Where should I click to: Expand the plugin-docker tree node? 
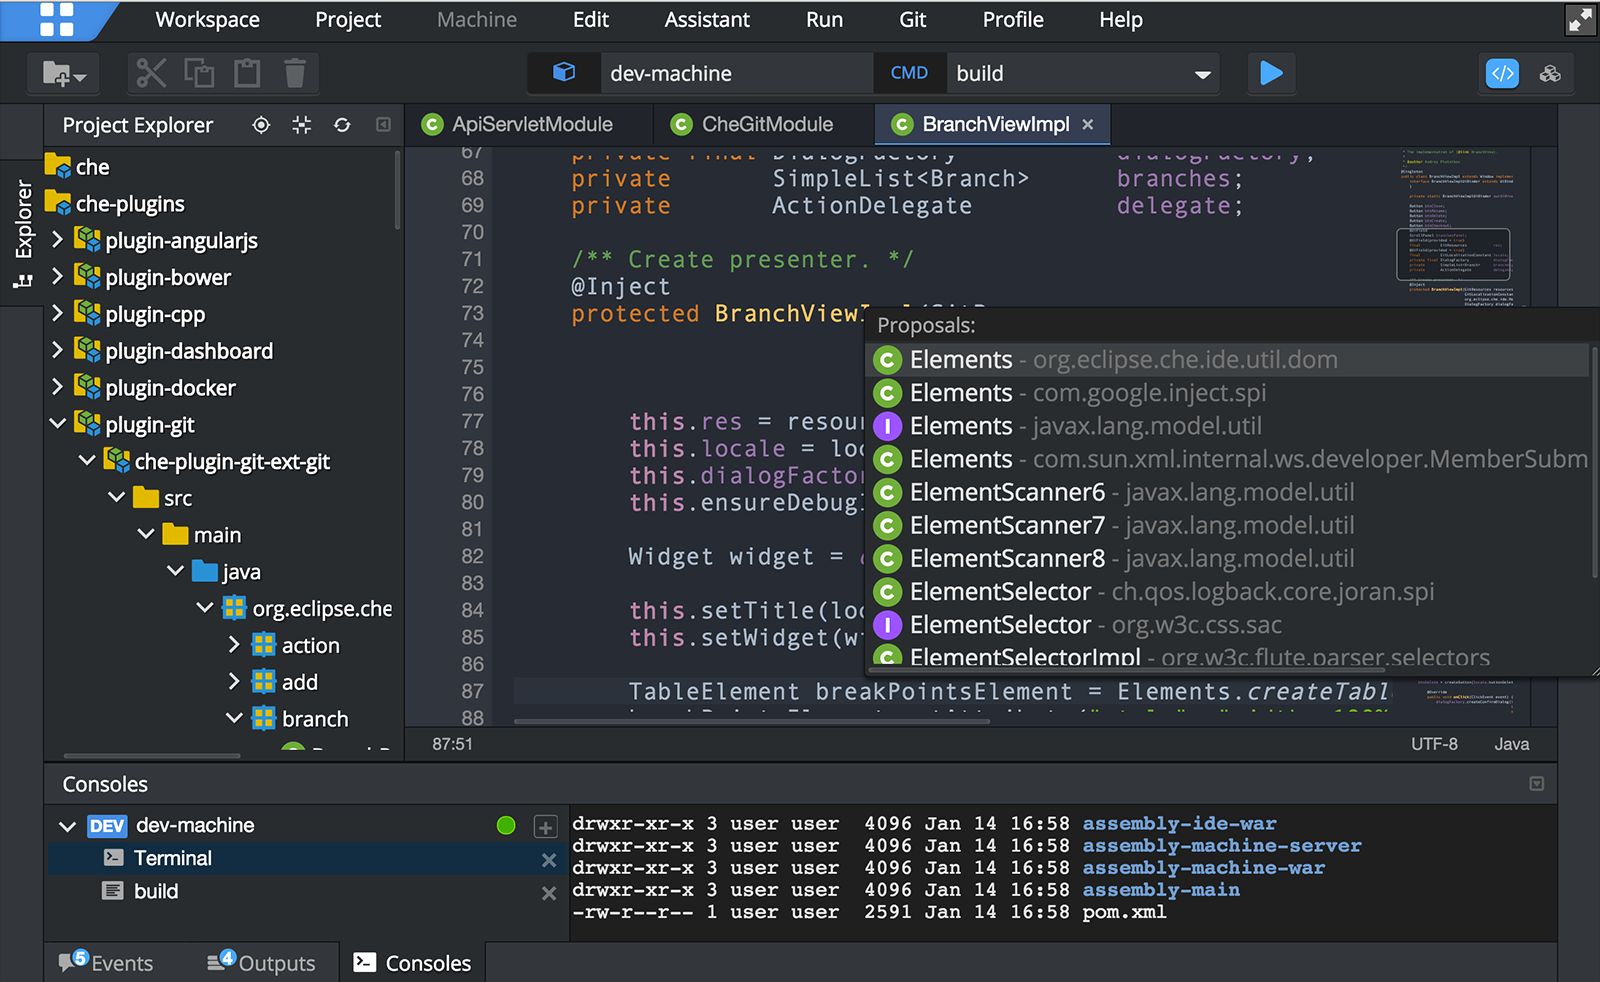pyautogui.click(x=57, y=387)
